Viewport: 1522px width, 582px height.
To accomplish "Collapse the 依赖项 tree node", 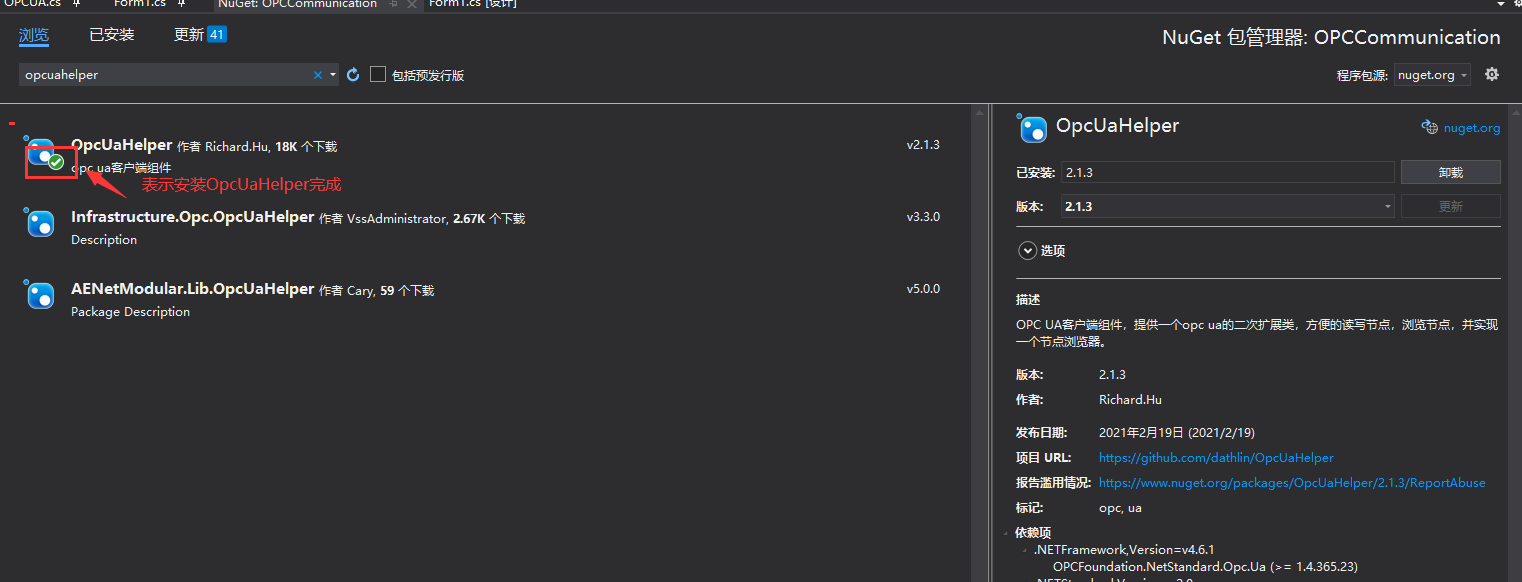I will pos(1007,533).
